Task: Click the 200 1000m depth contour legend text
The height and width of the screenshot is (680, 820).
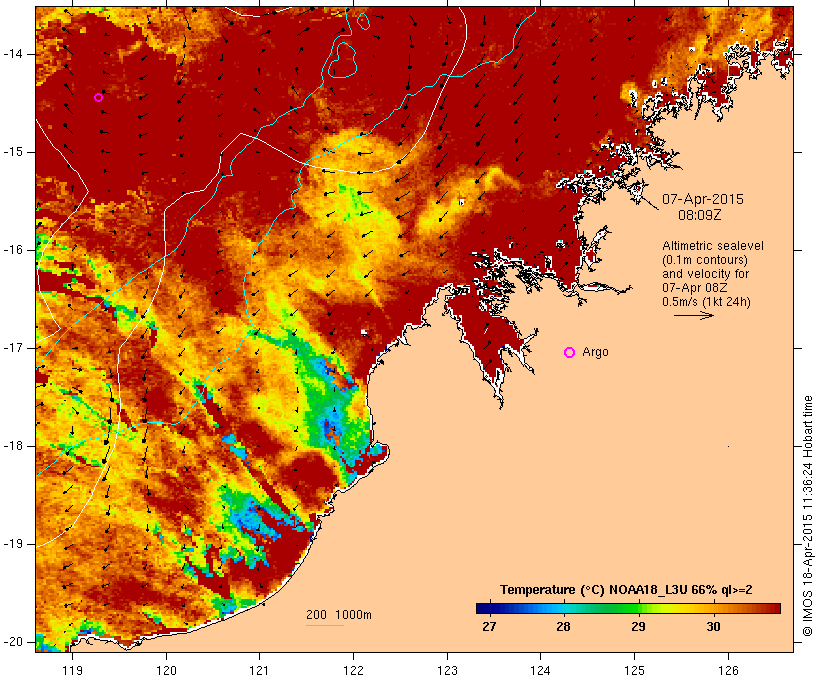Action: click(x=339, y=615)
